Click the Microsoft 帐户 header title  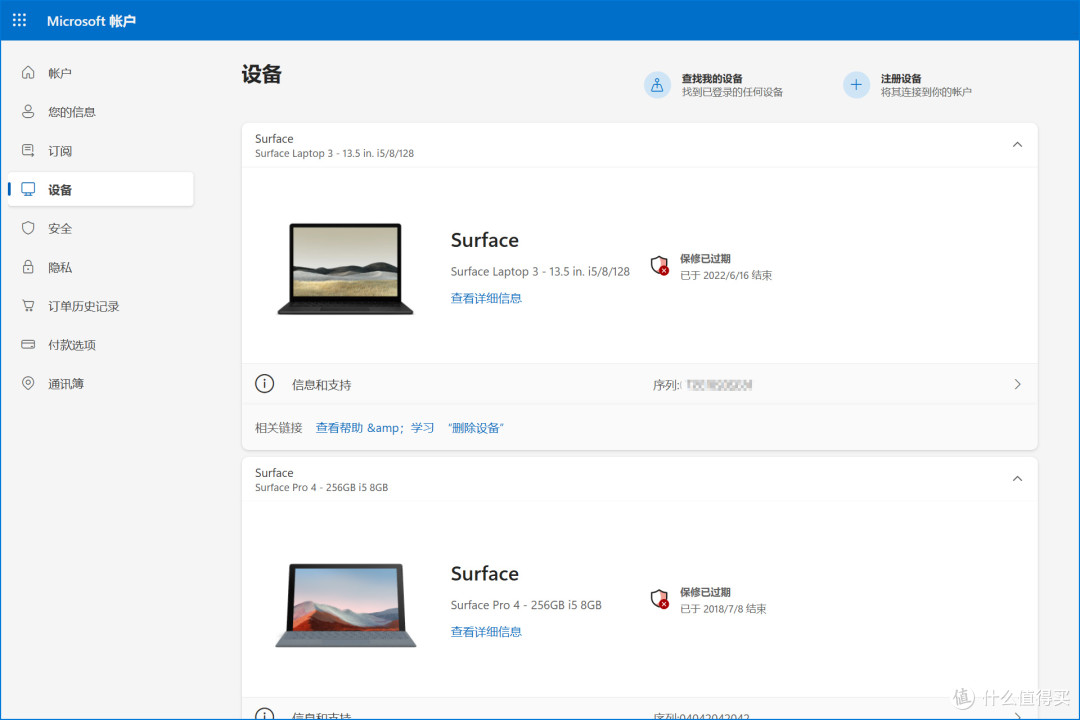coord(91,21)
